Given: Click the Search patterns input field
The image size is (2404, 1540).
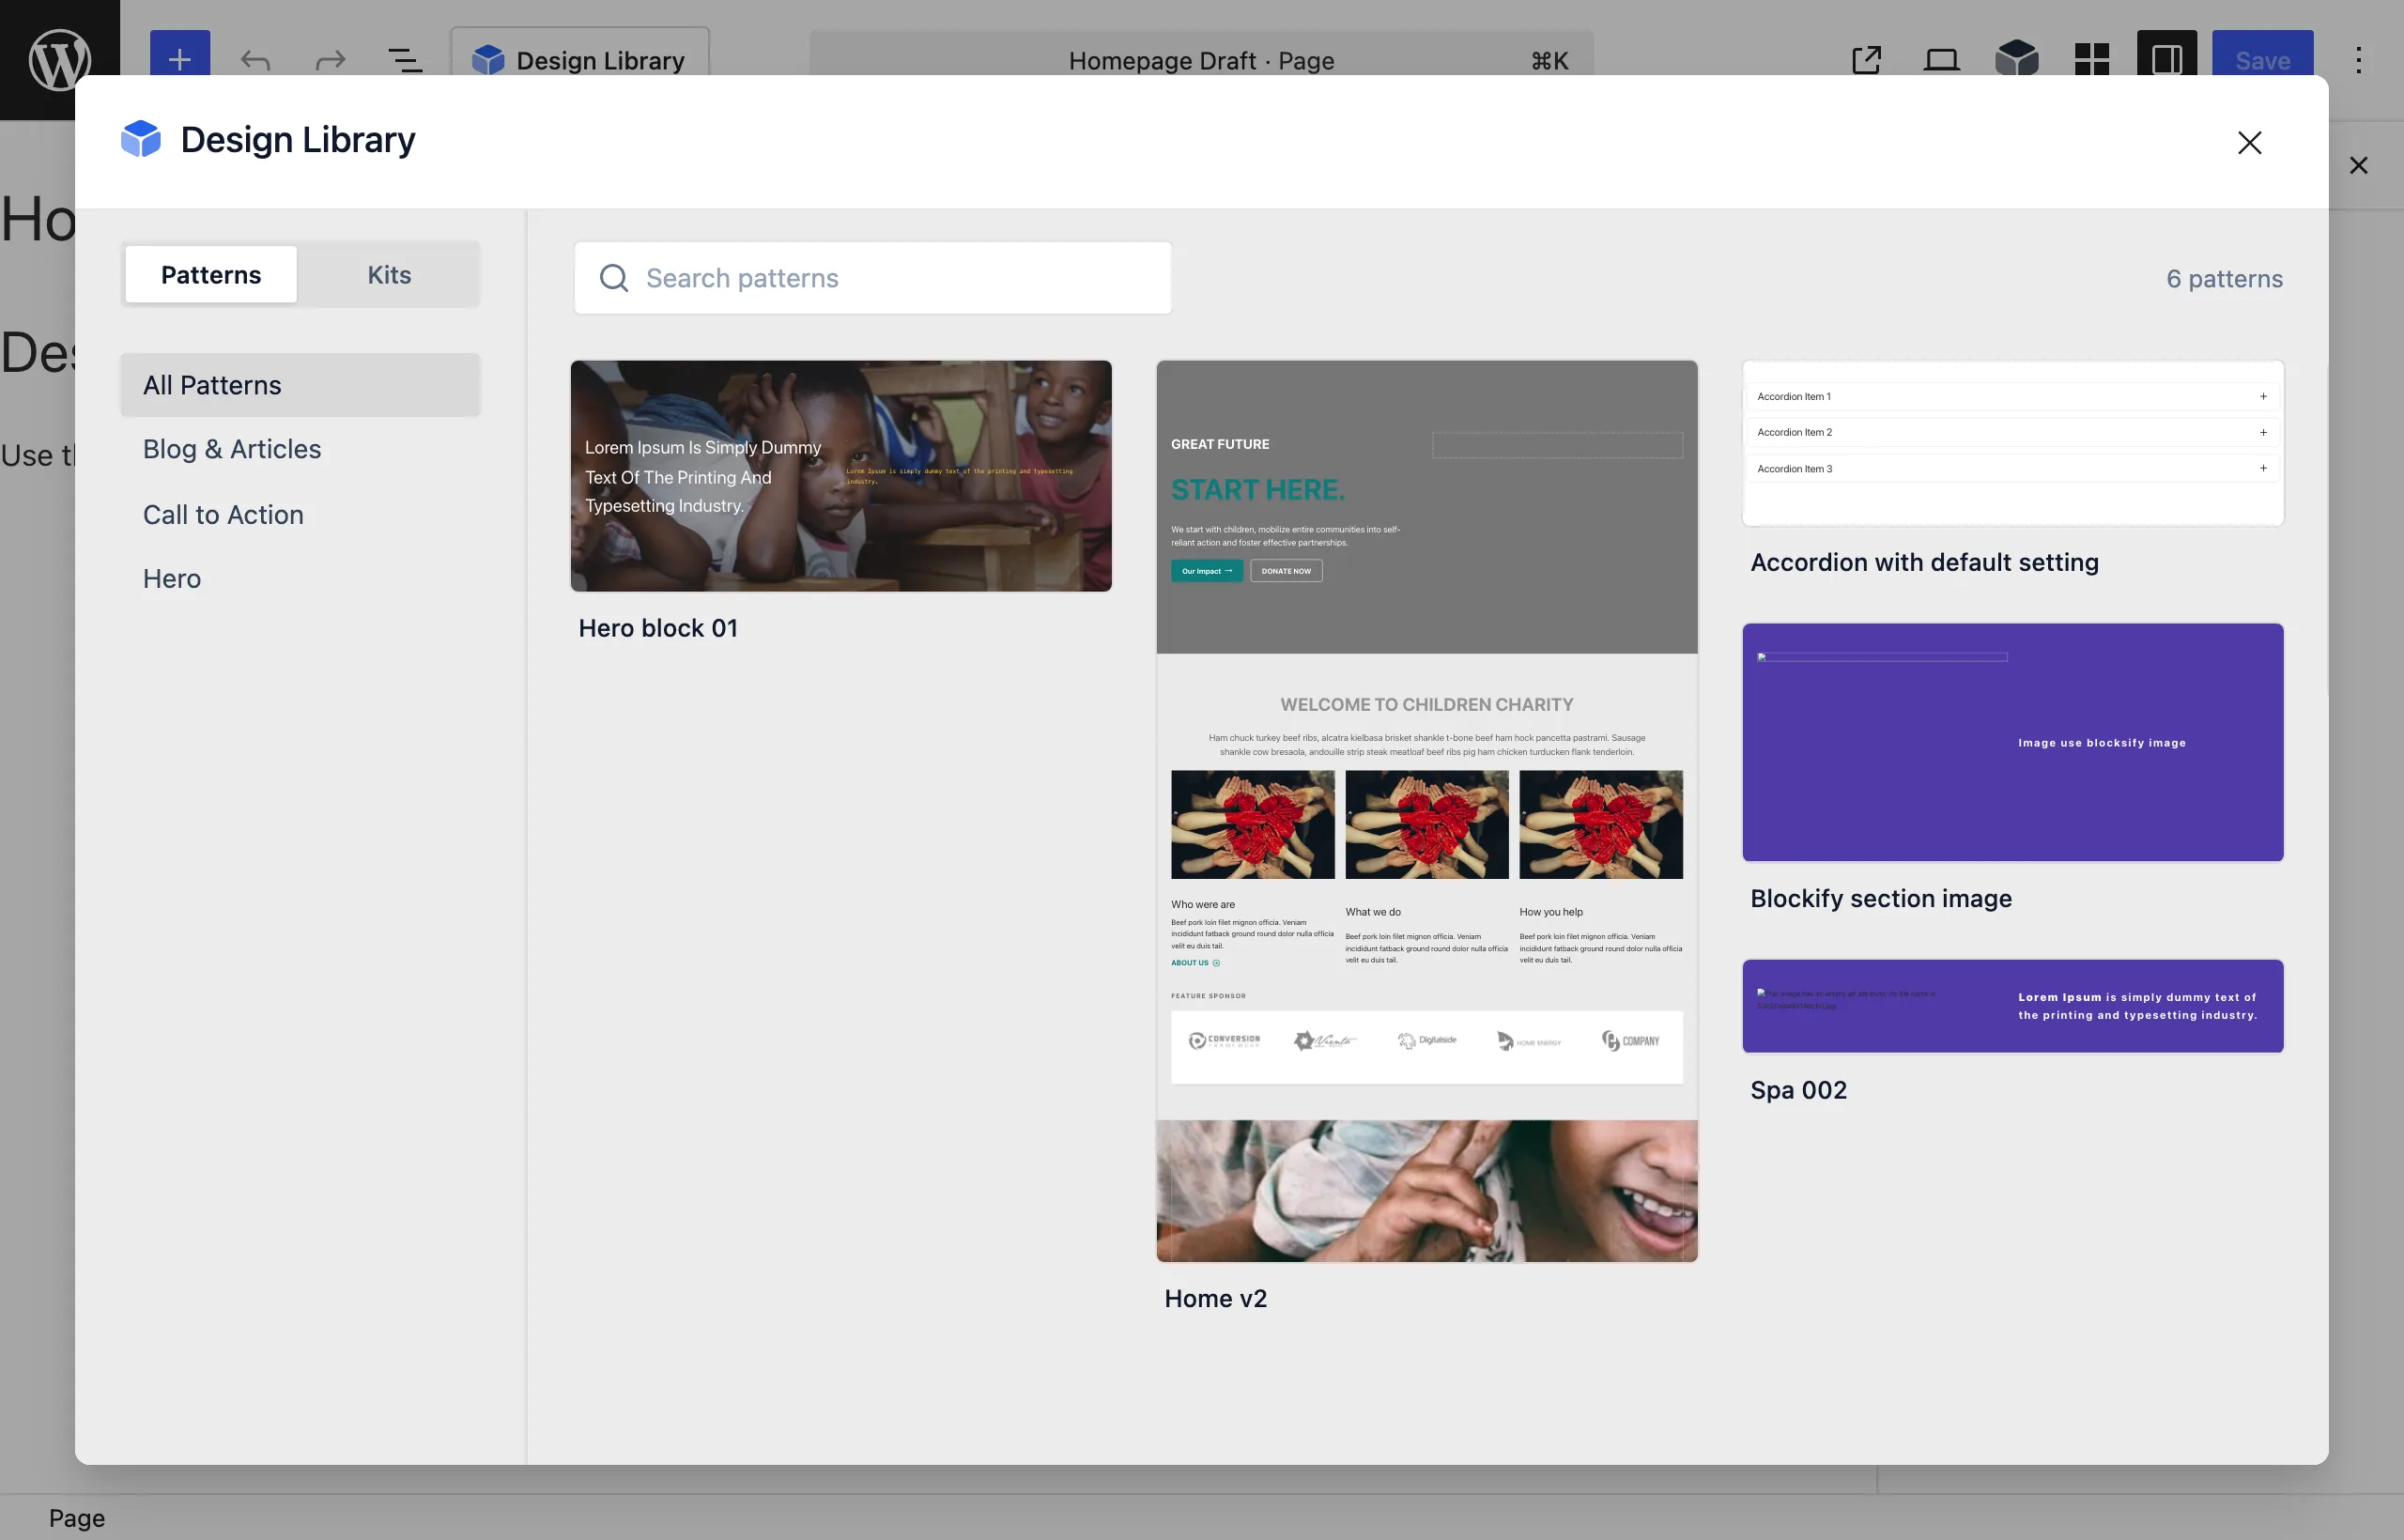Looking at the screenshot, I should [x=873, y=278].
